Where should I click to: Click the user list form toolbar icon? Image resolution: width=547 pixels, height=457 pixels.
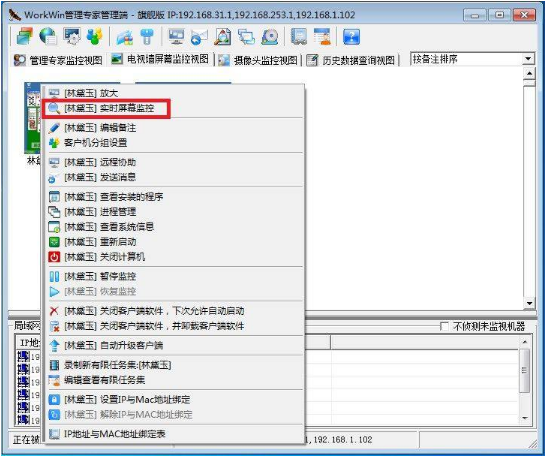point(322,37)
